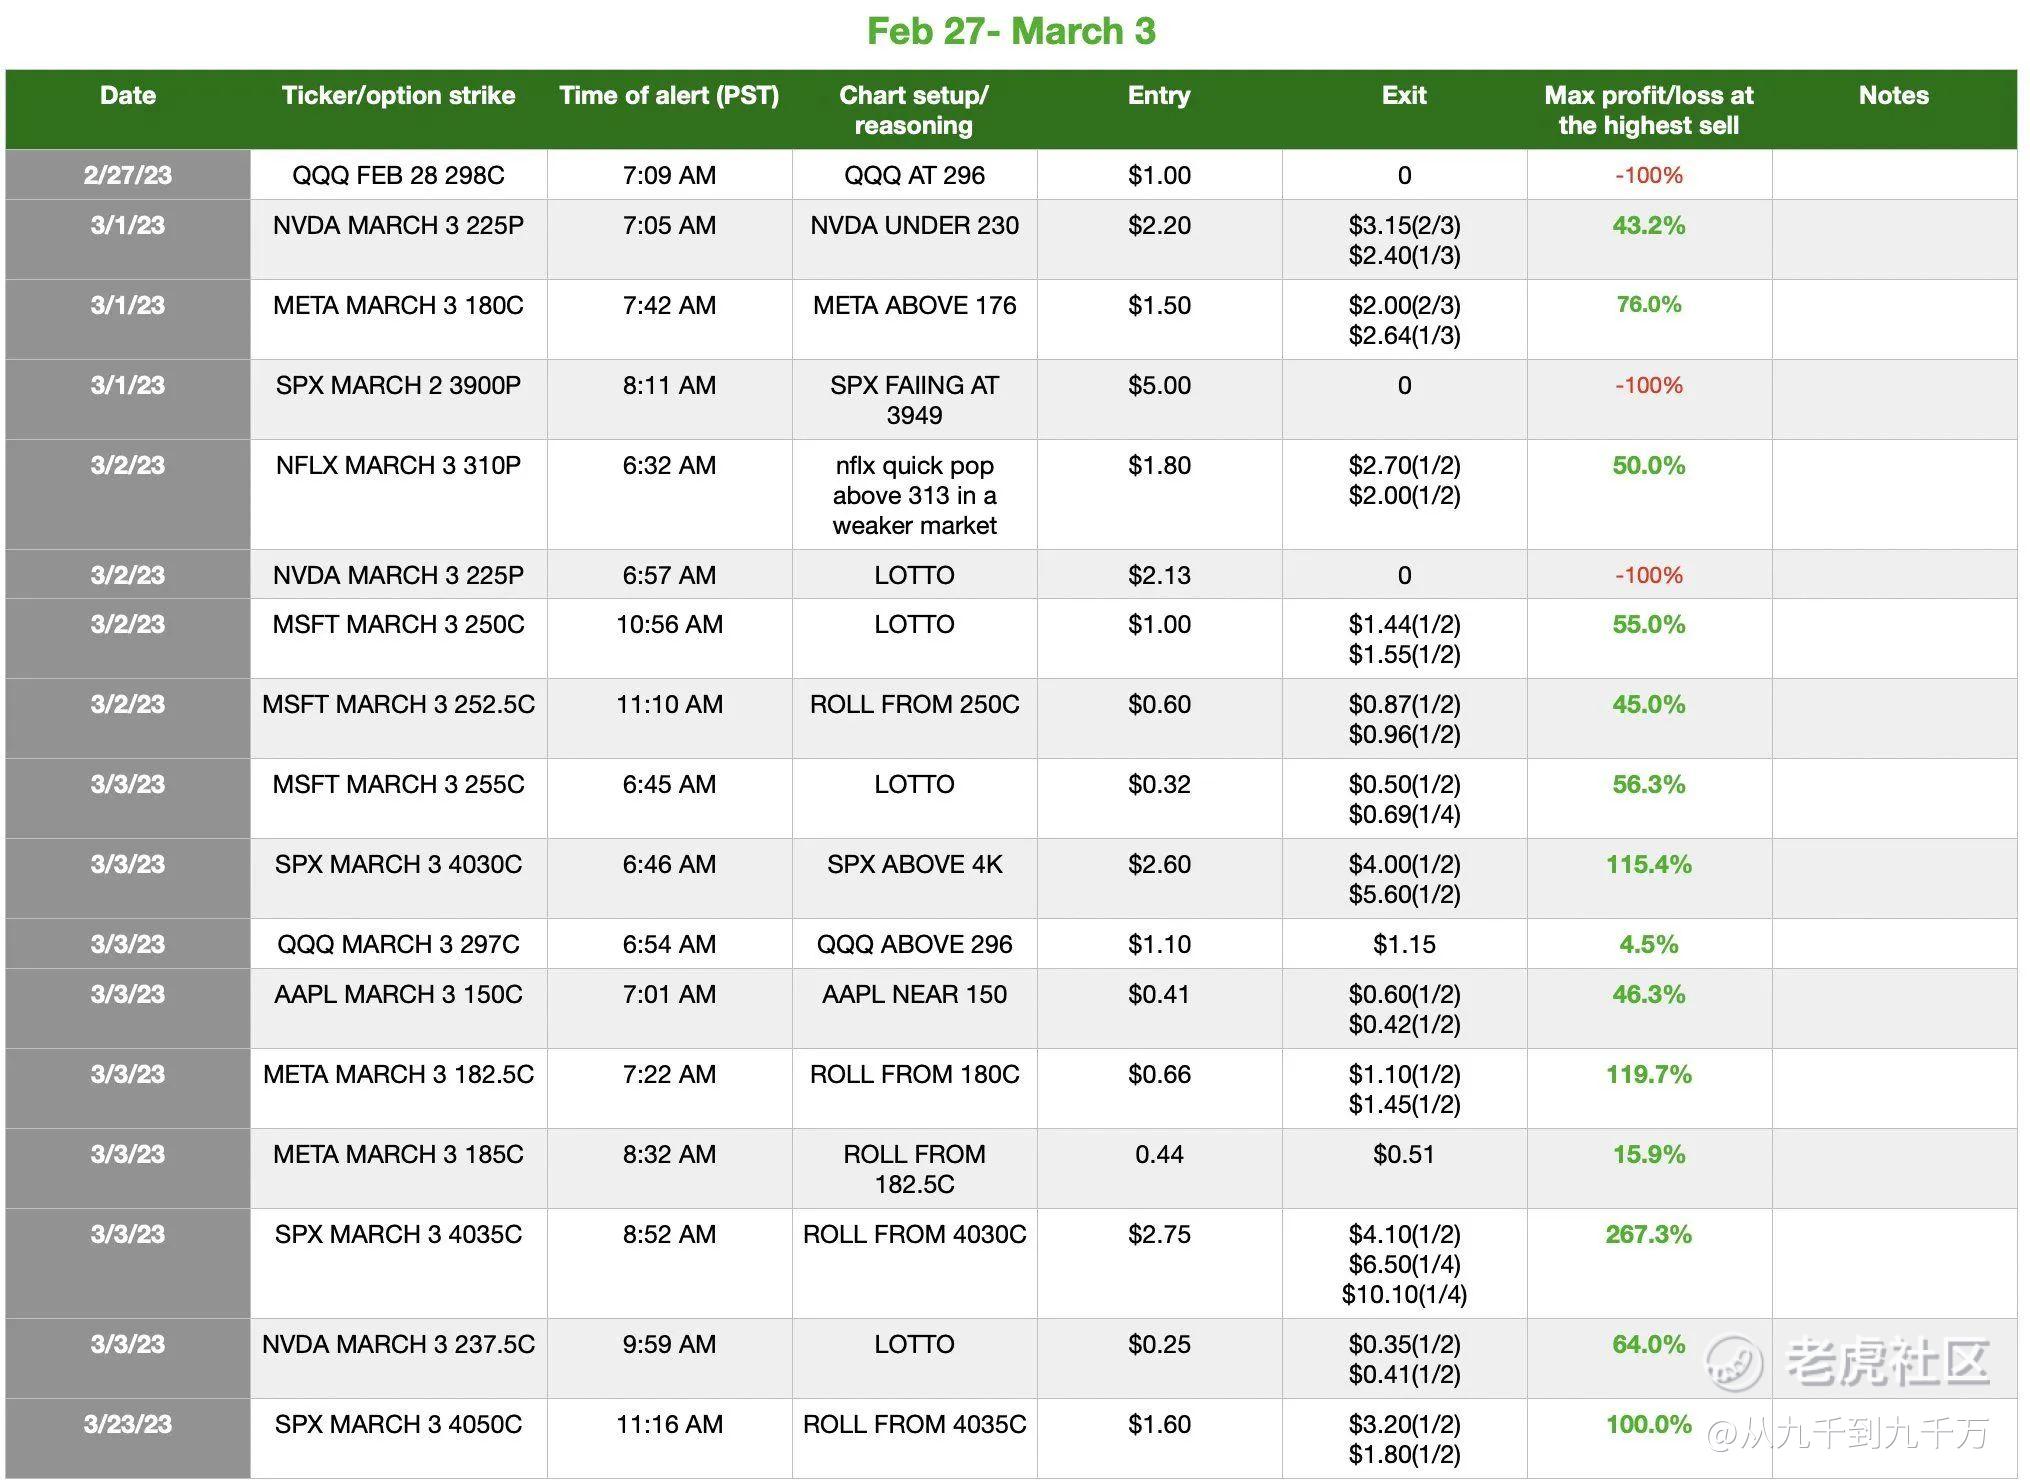This screenshot has width=2030, height=1480.
Task: Click the '10:56 AM' alert time
Action: (x=669, y=625)
